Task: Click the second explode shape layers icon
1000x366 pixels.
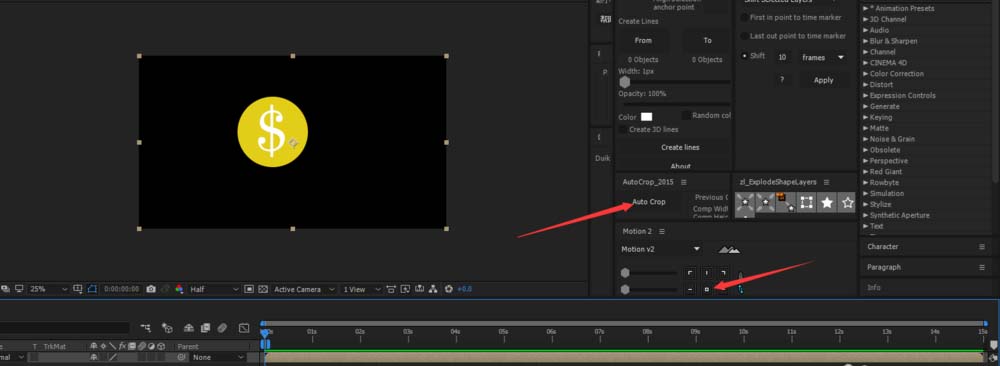Action: click(765, 203)
